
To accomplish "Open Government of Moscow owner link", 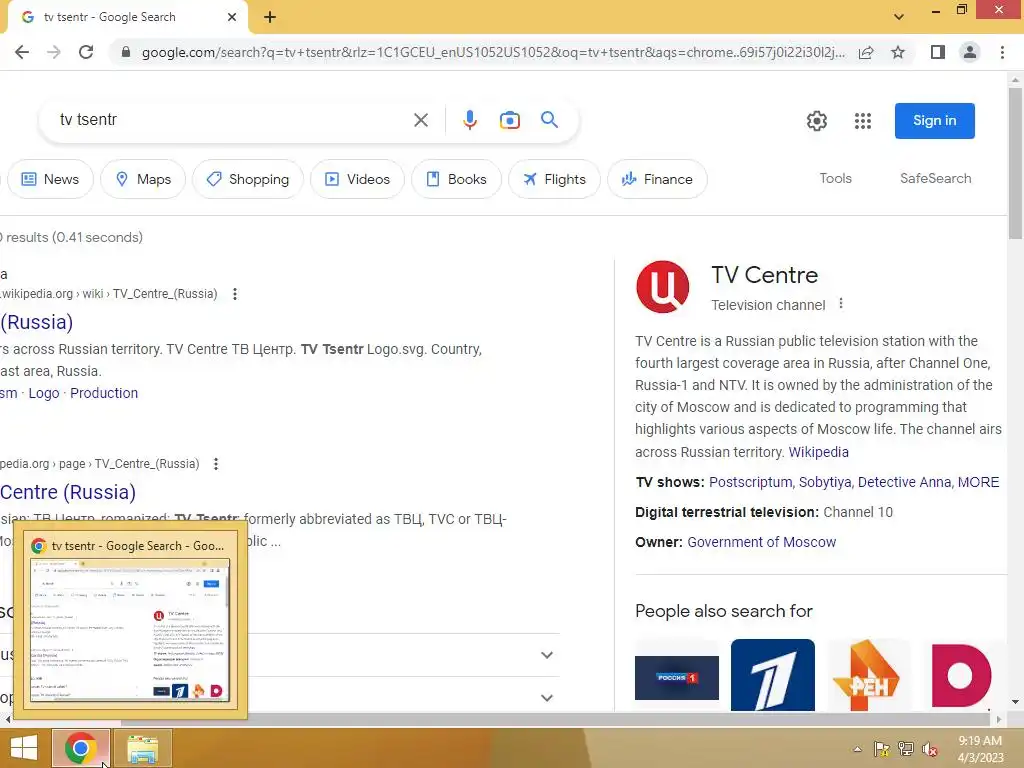I will click(761, 542).
